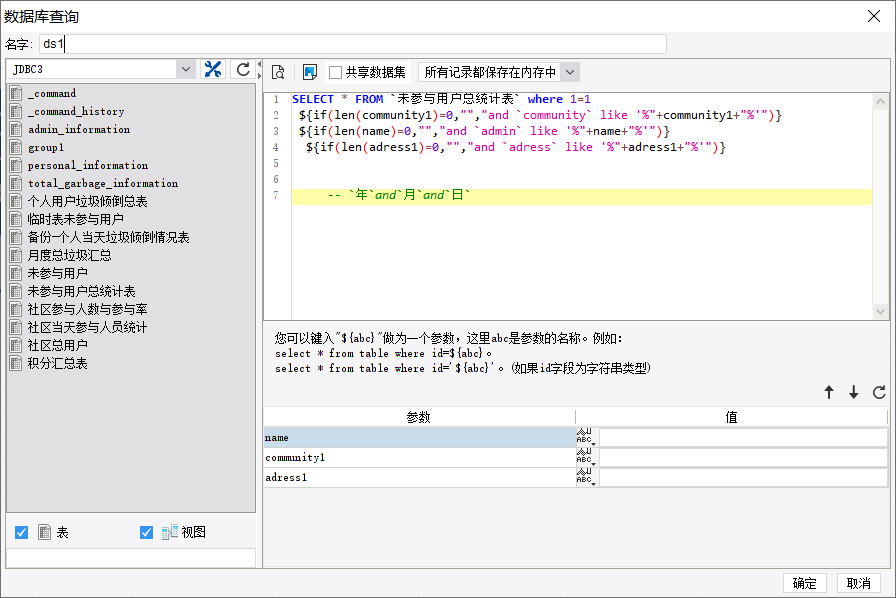
Task: Open value type dropdown for adress1 parameter
Action: click(x=585, y=478)
